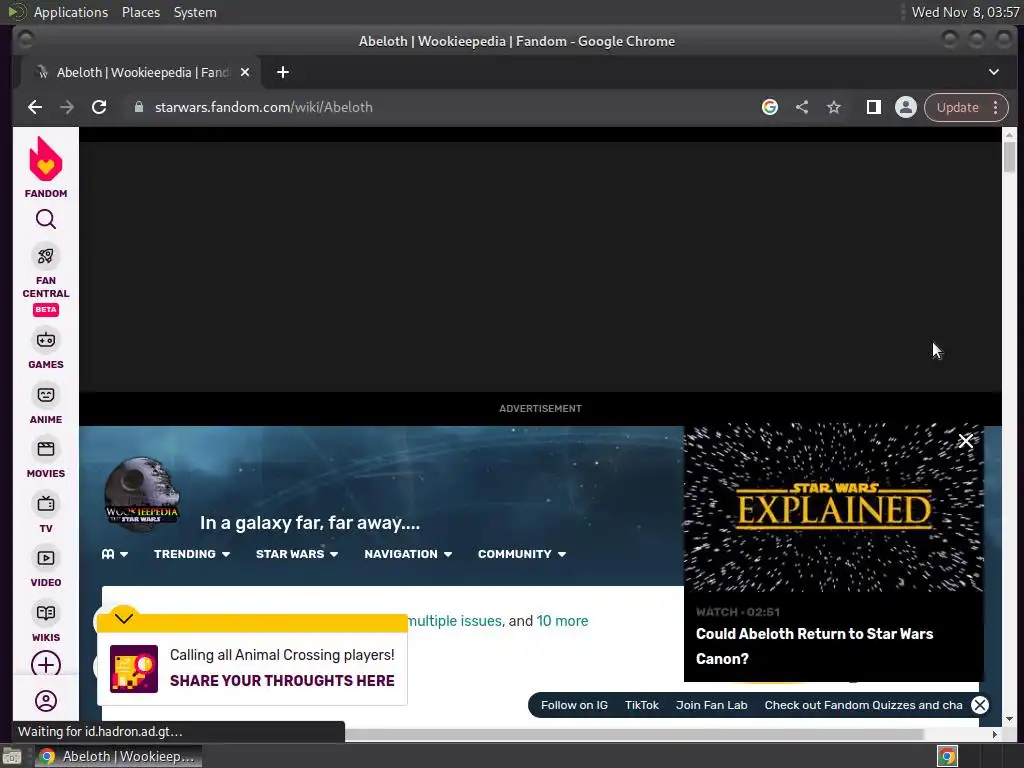Open the sidebar user profile icon

tap(46, 701)
